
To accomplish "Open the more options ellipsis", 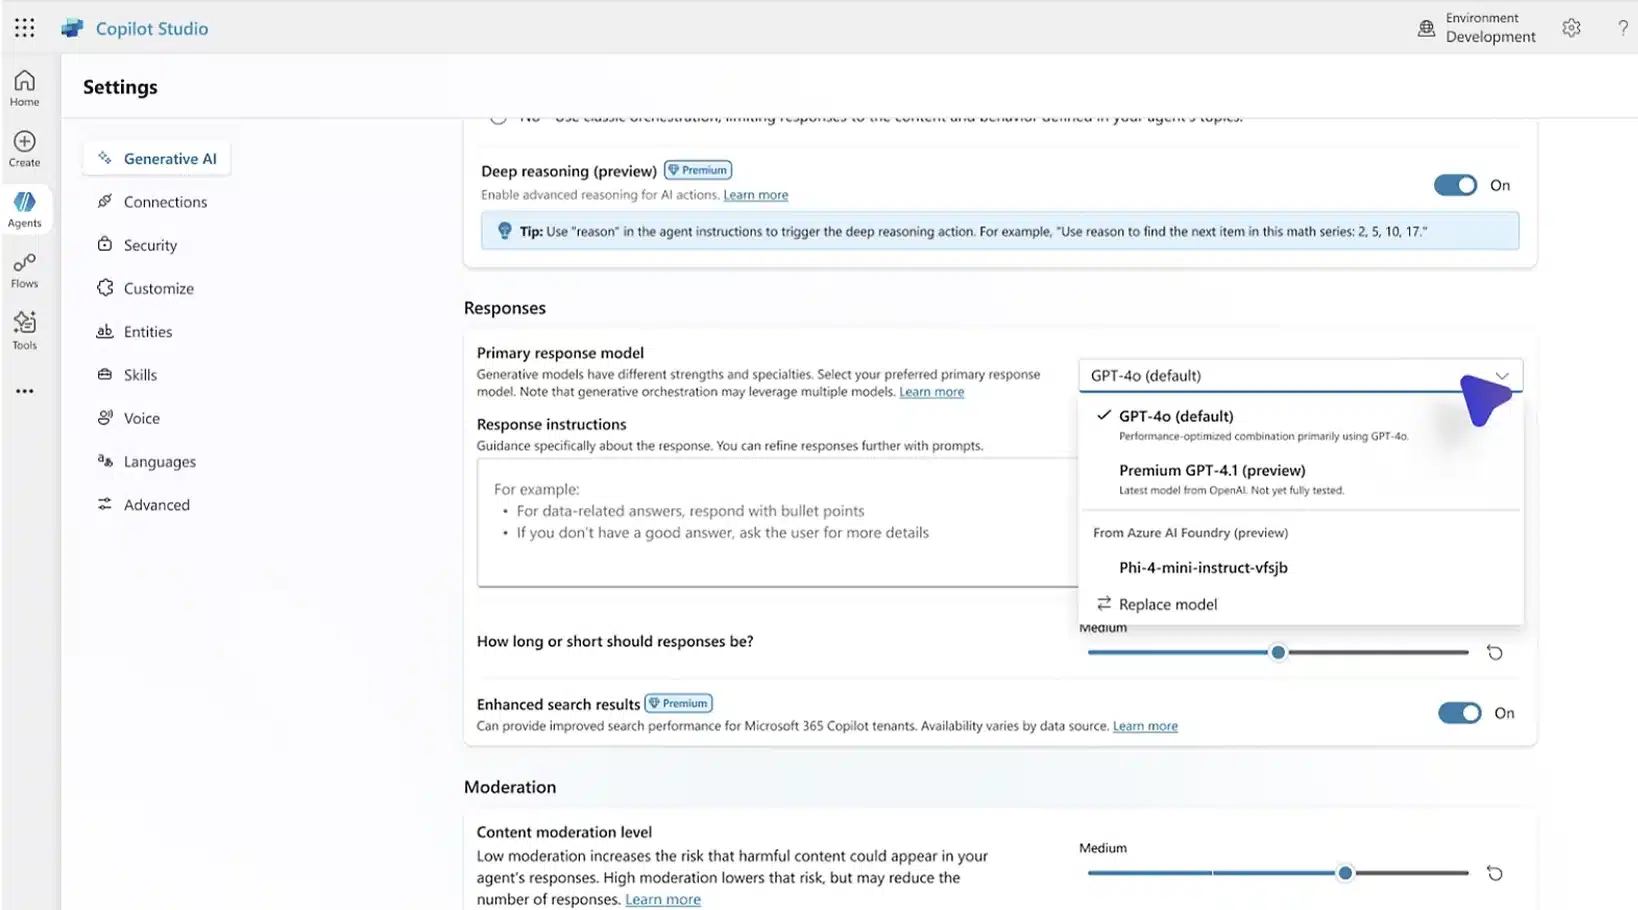I will point(25,391).
